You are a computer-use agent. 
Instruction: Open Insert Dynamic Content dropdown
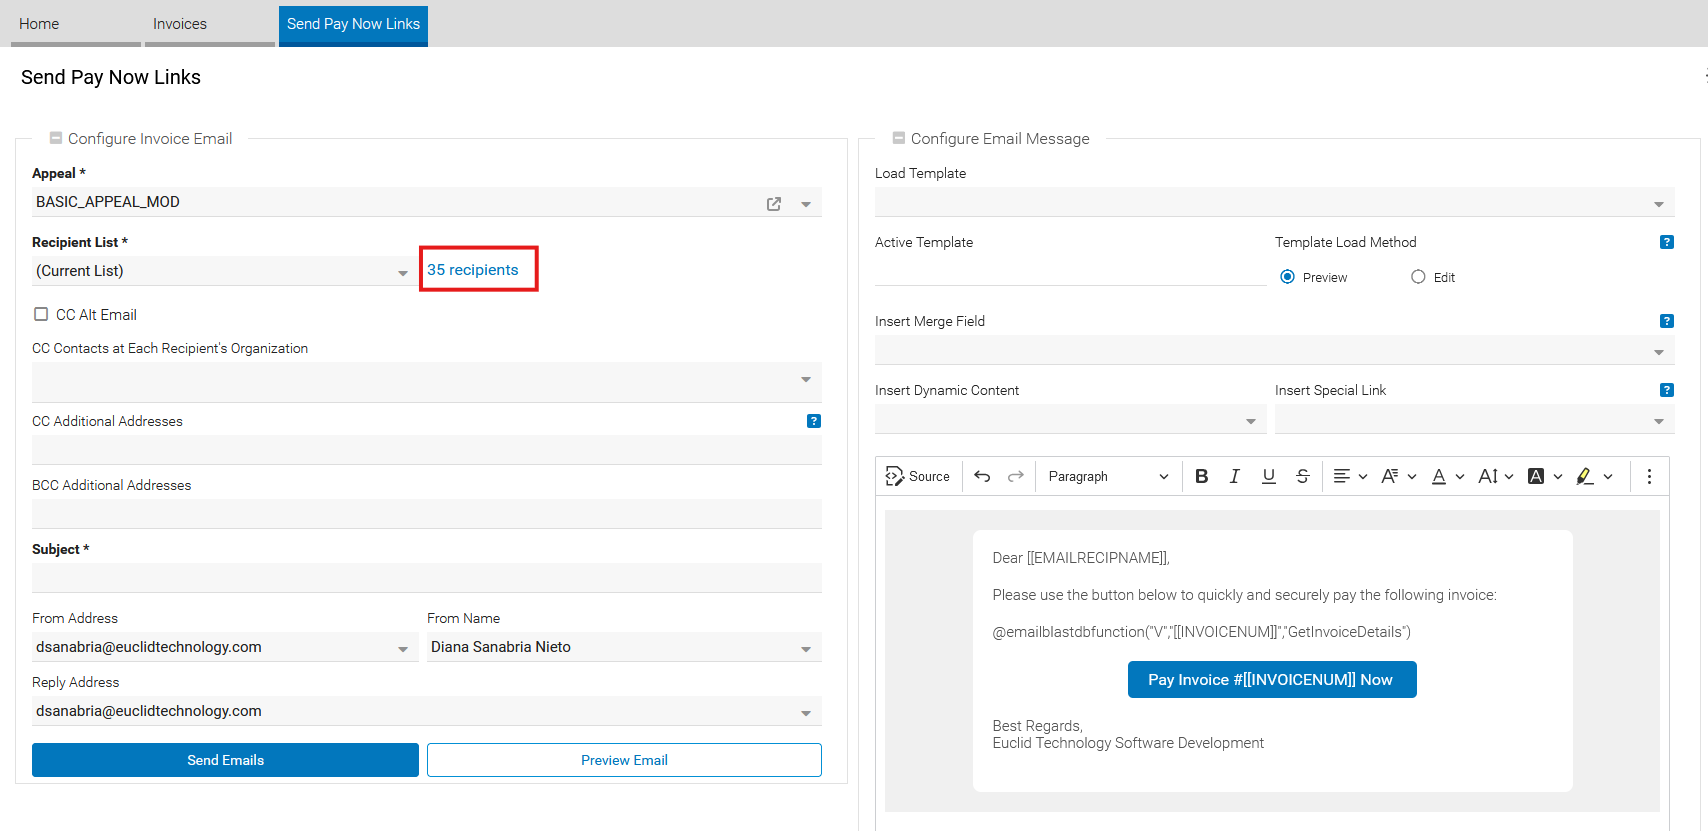(x=1251, y=421)
